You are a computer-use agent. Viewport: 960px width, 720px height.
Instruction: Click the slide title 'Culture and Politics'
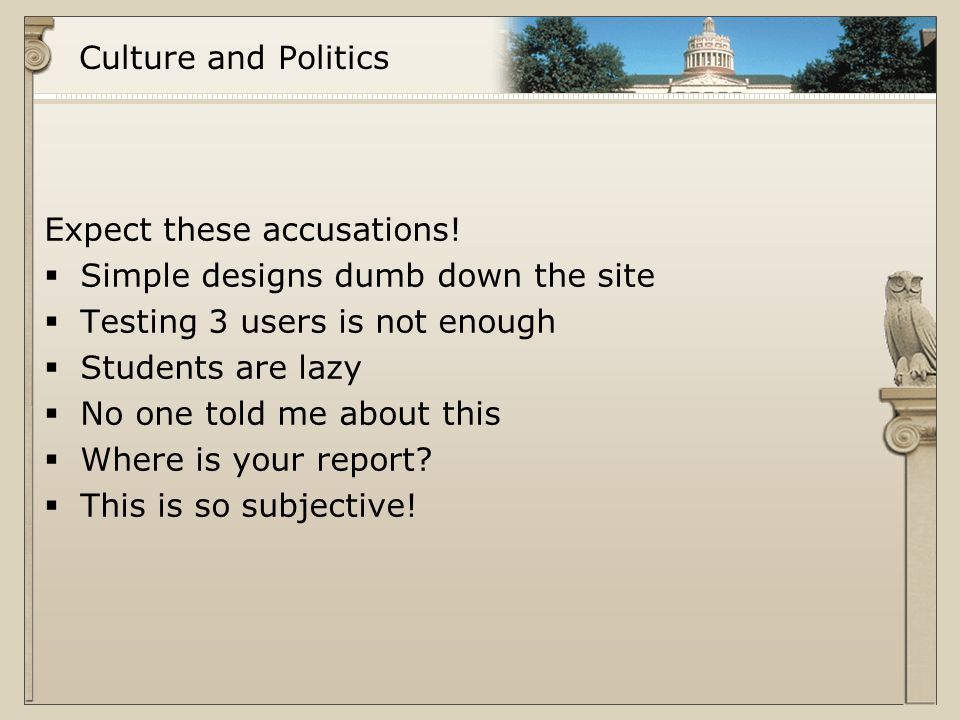234,58
